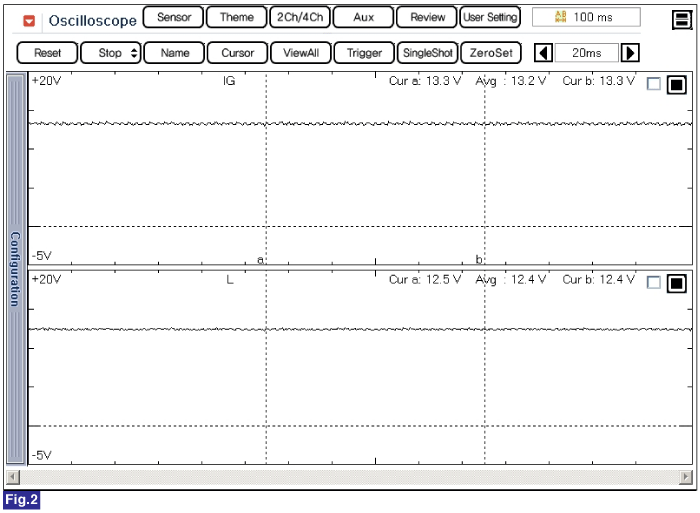This screenshot has width=700, height=513.
Task: Click the +20V label in IG channel
Action: click(x=46, y=81)
